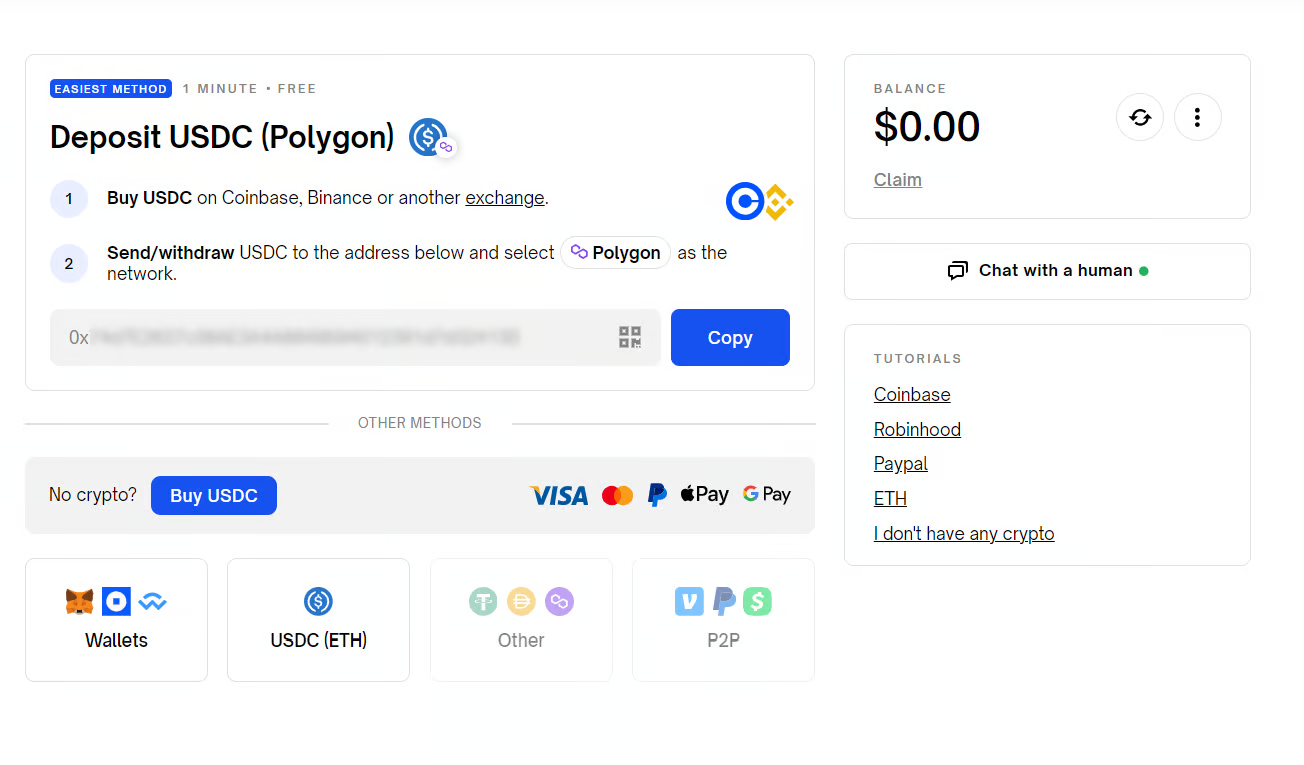The height and width of the screenshot is (765, 1304).
Task: Open the balance options three-dot menu
Action: [x=1198, y=117]
